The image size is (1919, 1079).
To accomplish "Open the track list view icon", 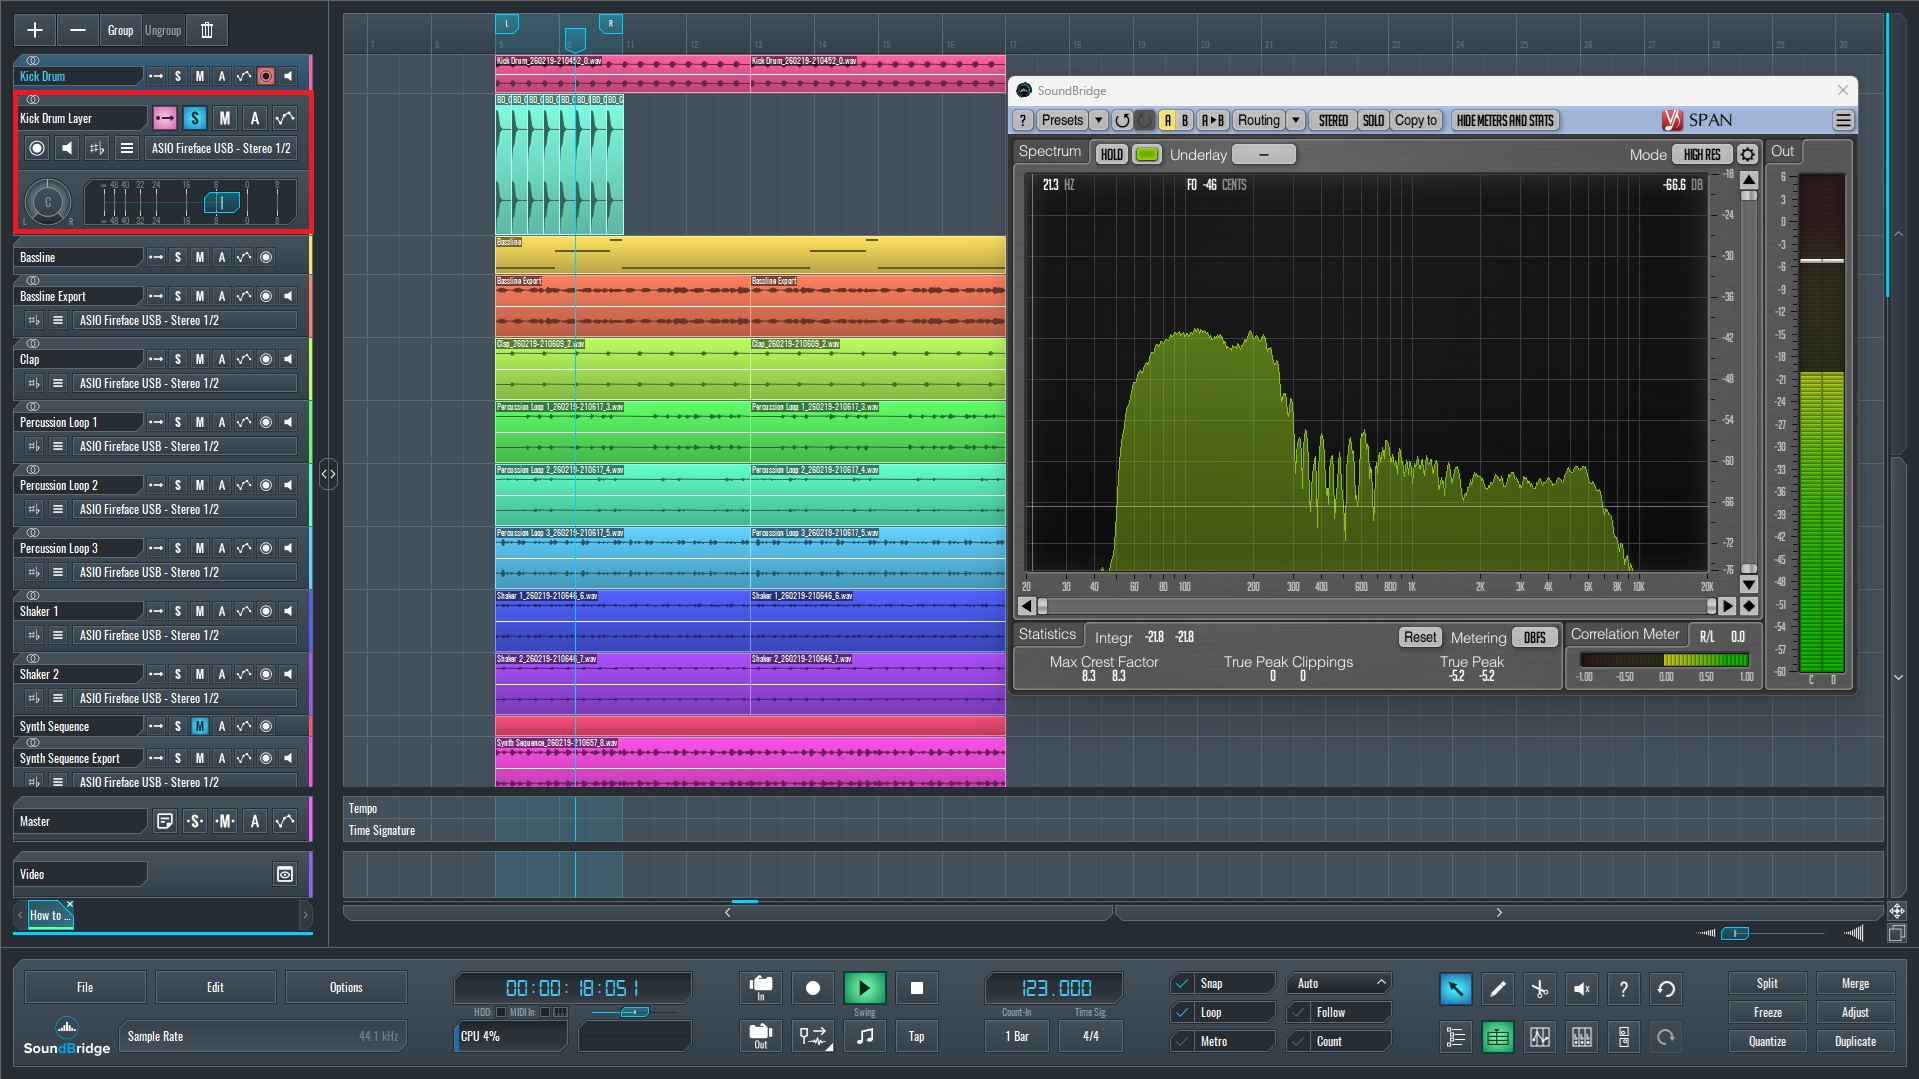I will pyautogui.click(x=1456, y=1037).
